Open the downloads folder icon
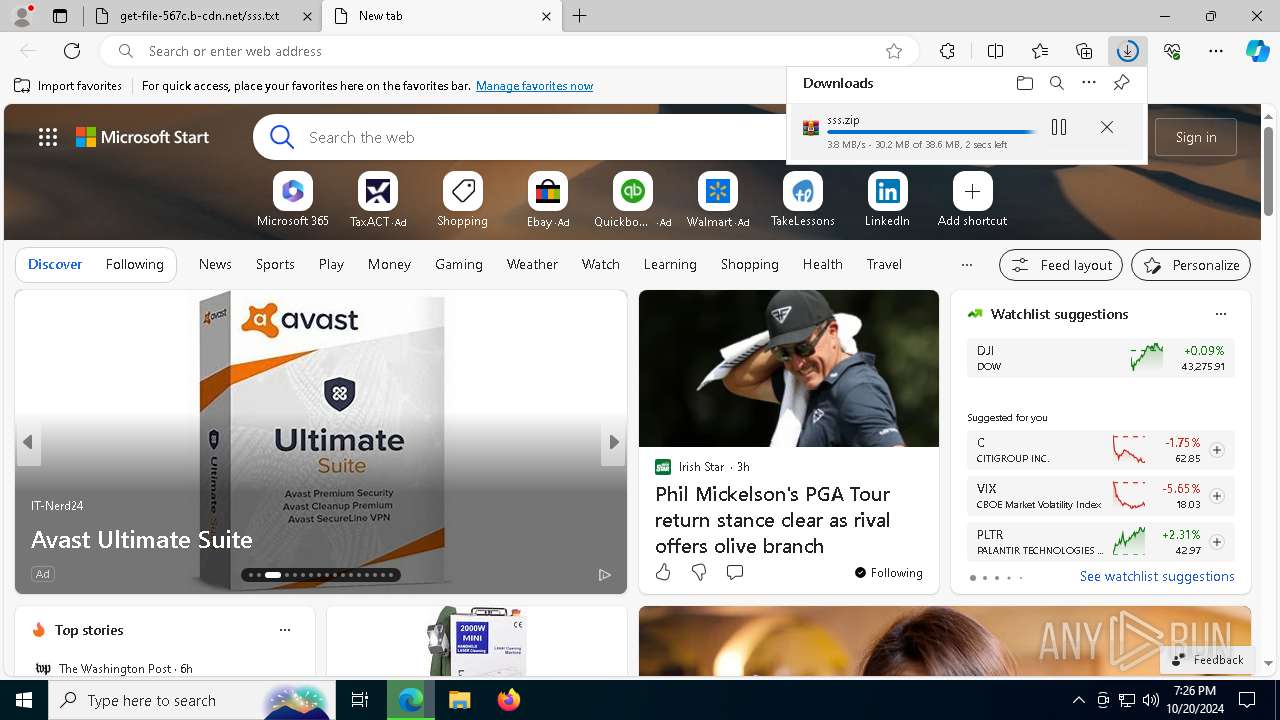1280x720 pixels. (x=1024, y=83)
